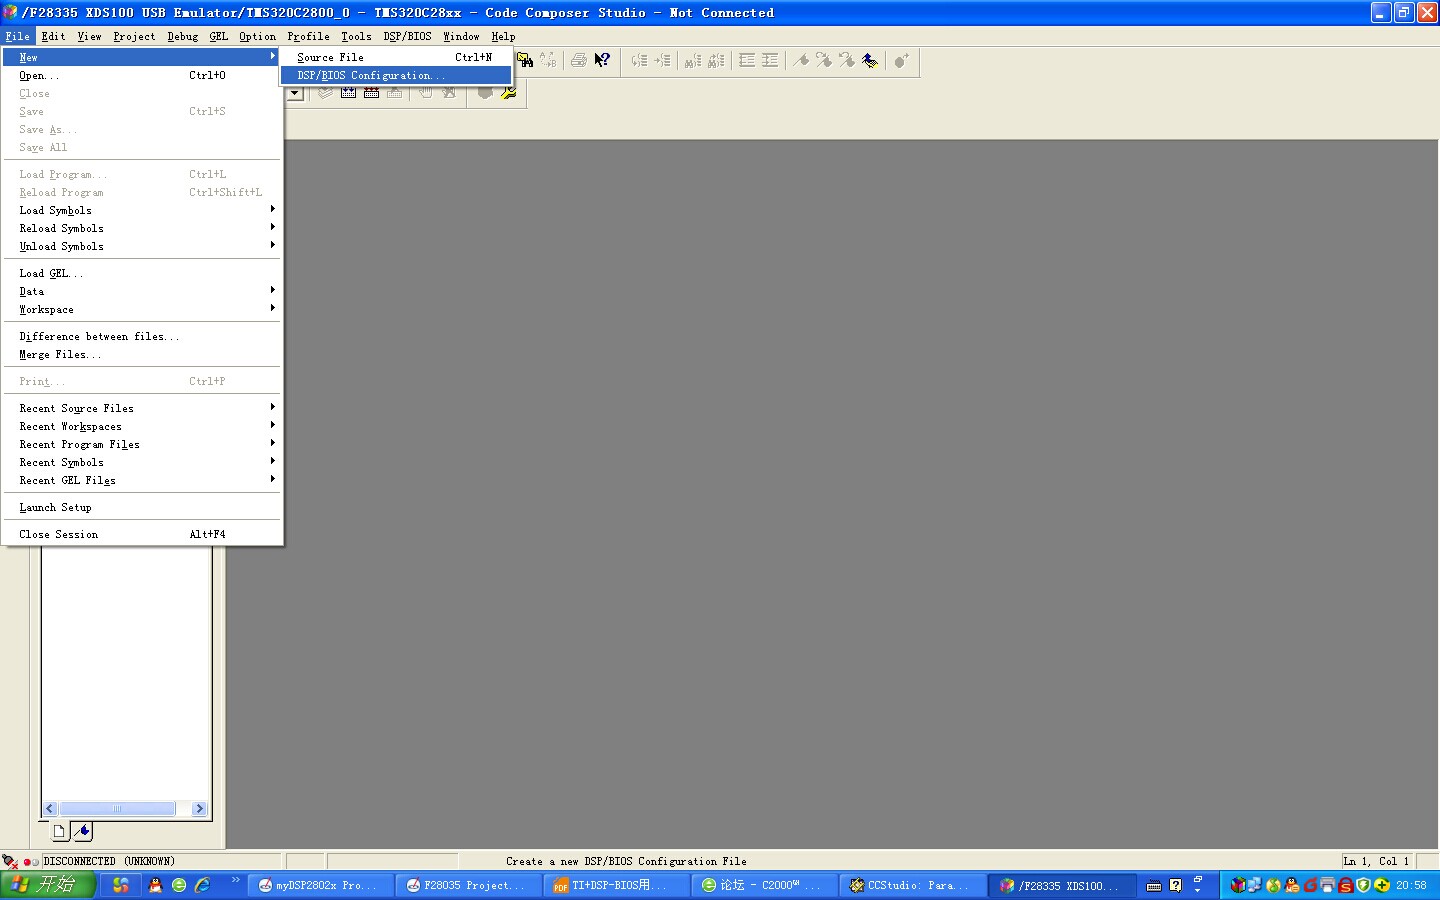This screenshot has height=900, width=1440.
Task: Choose Close Session menu entry
Action: coord(142,534)
